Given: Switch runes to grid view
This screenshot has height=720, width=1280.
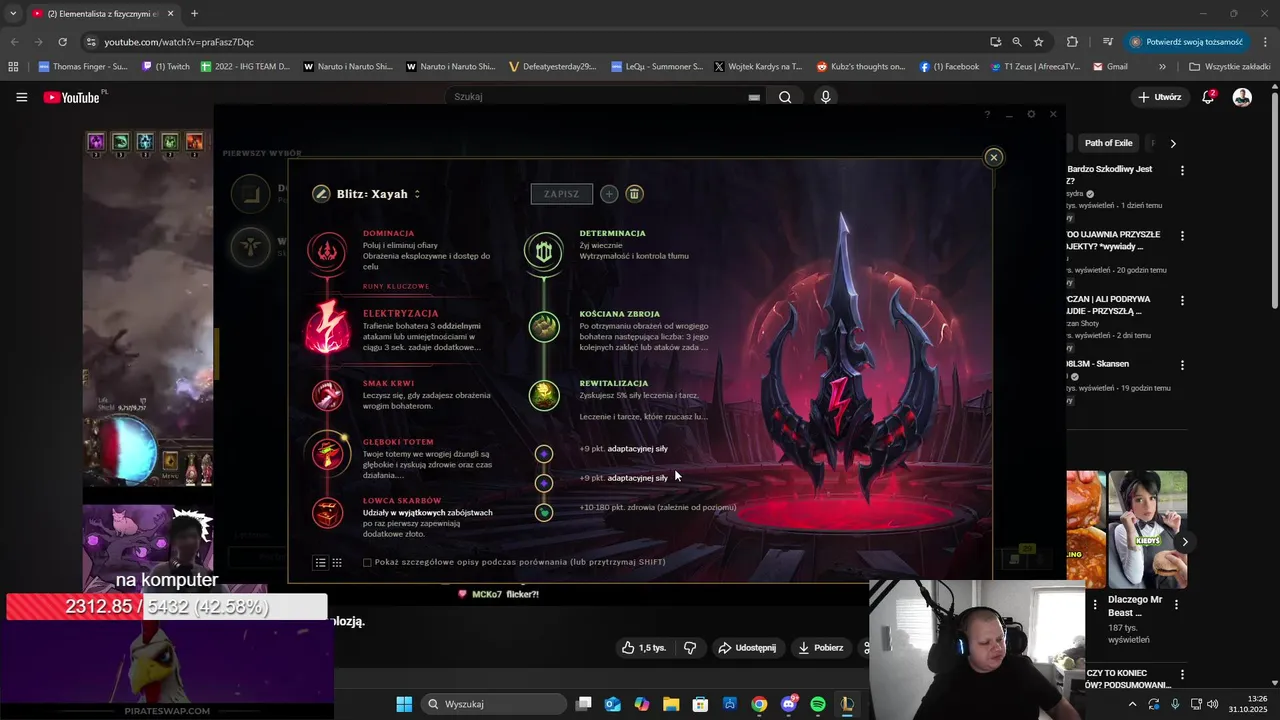Looking at the screenshot, I should point(337,563).
